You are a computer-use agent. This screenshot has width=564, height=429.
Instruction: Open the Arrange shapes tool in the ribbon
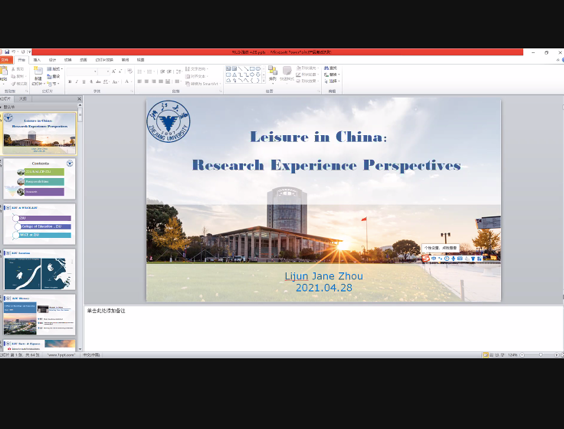(273, 73)
